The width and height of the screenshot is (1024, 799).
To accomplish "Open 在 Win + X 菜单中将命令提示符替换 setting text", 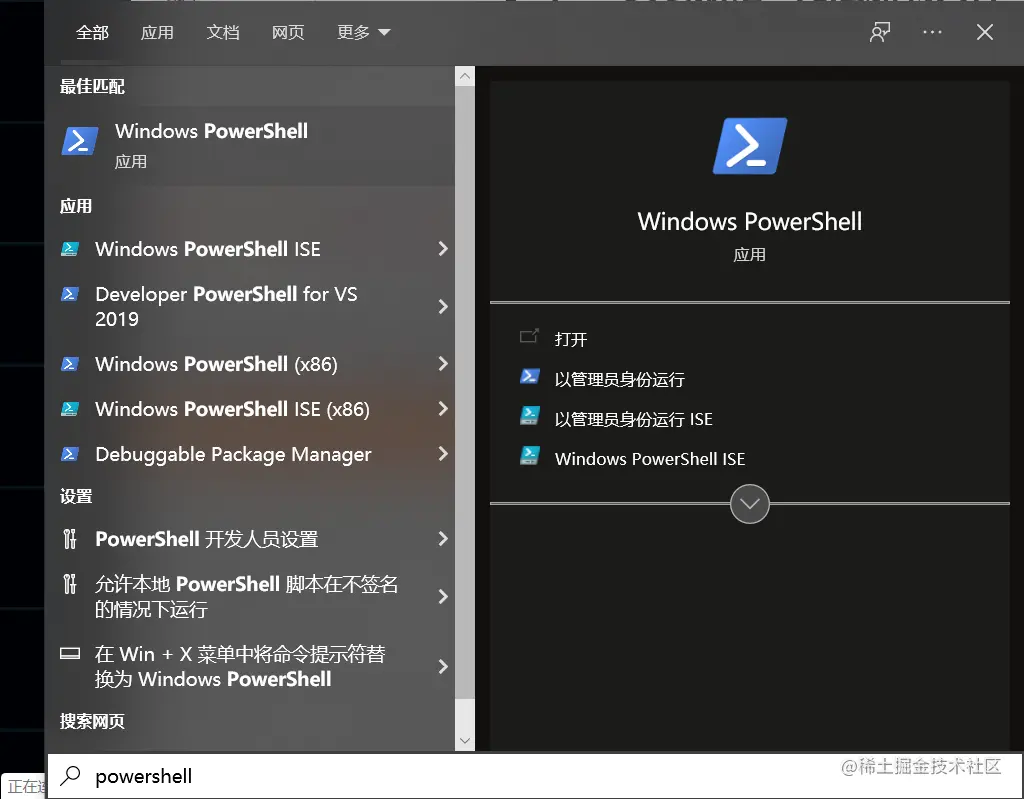I will tap(240, 666).
